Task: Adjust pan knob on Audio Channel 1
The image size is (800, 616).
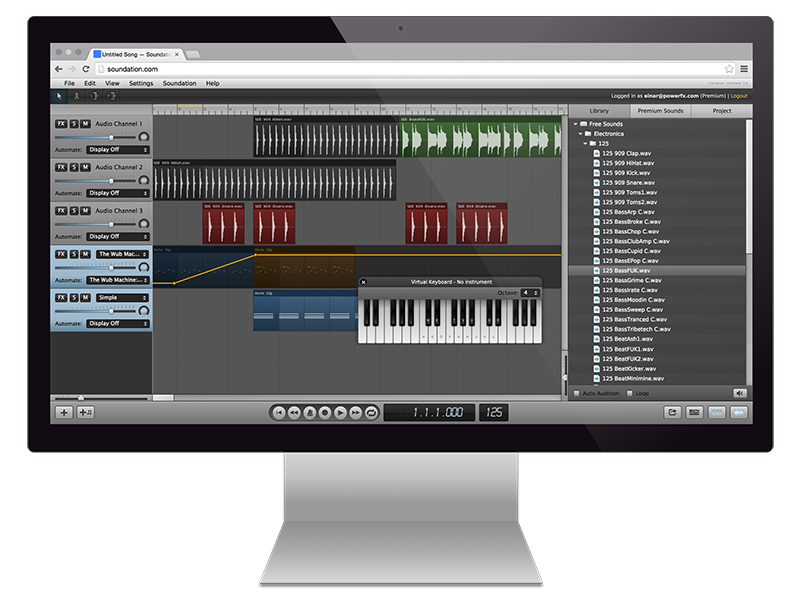Action: [144, 137]
